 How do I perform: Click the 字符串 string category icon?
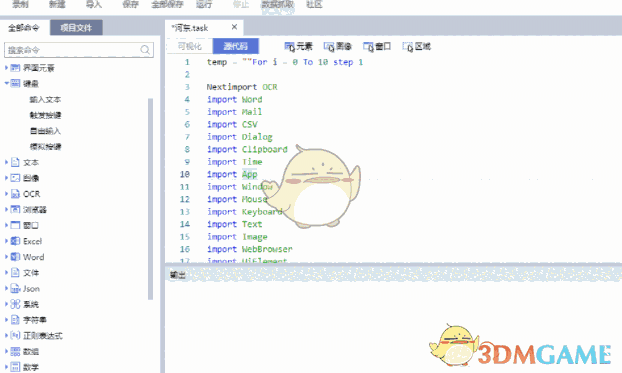tap(15, 320)
